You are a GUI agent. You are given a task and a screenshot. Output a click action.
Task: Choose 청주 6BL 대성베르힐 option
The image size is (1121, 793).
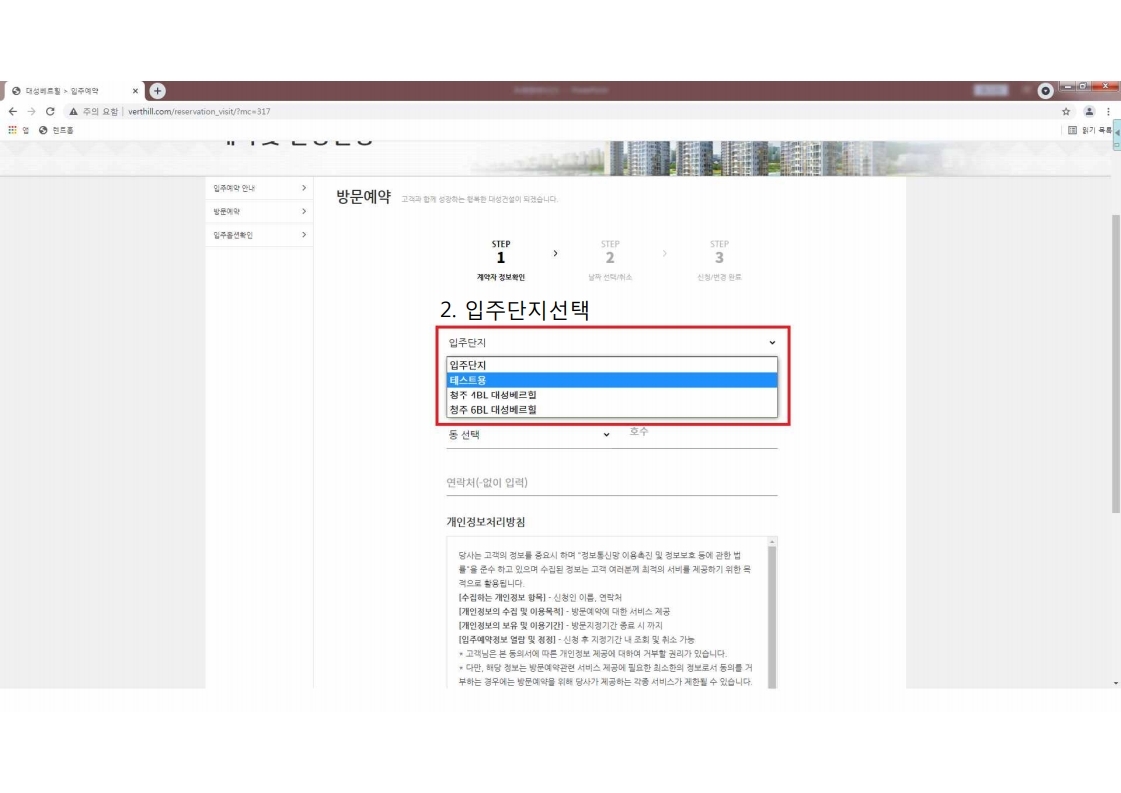(611, 409)
